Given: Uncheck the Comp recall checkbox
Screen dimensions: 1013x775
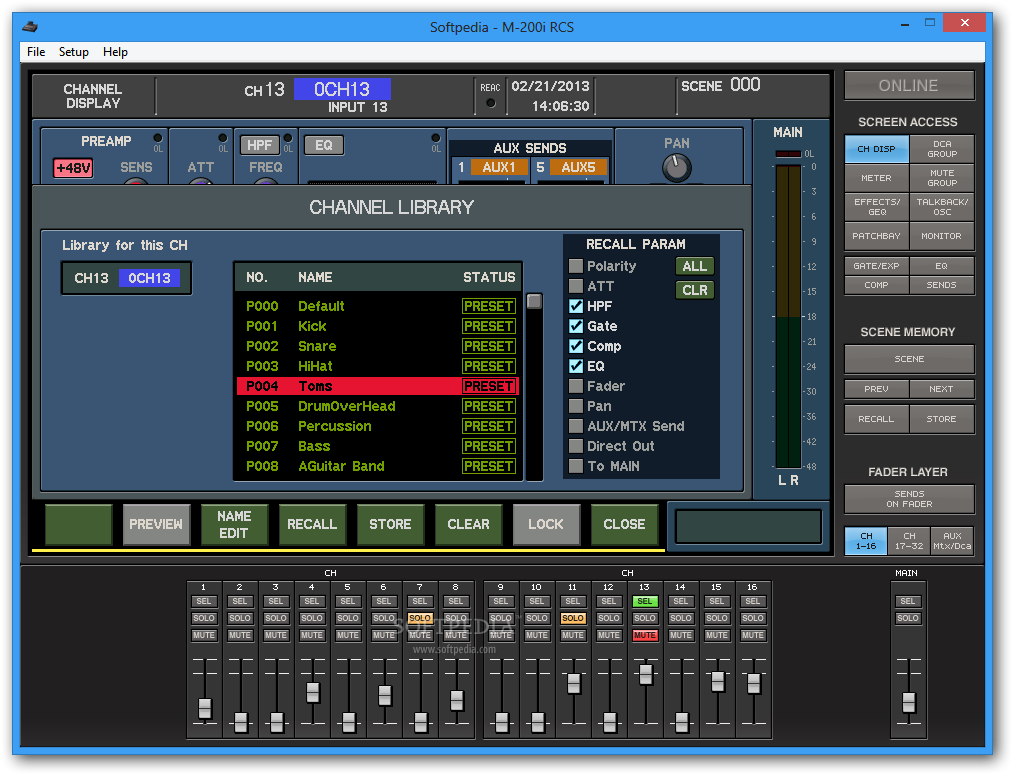Looking at the screenshot, I should (576, 346).
